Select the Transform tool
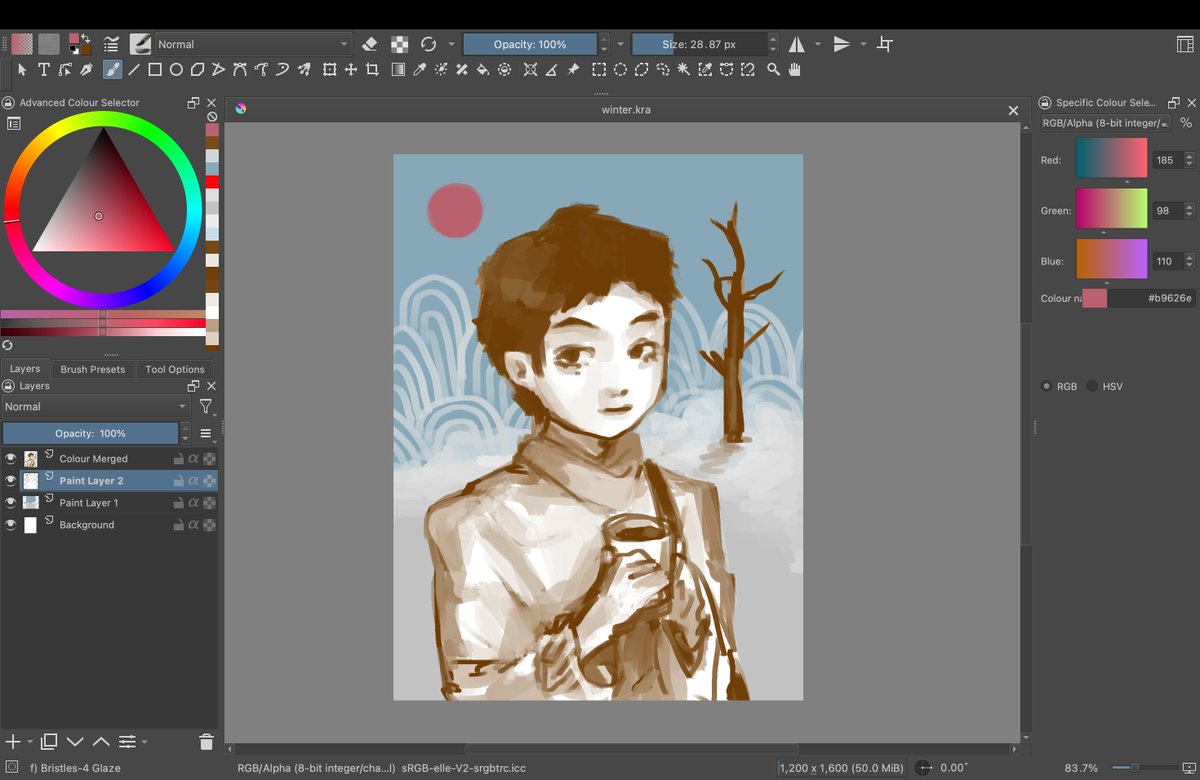This screenshot has height=780, width=1200. [x=329, y=70]
